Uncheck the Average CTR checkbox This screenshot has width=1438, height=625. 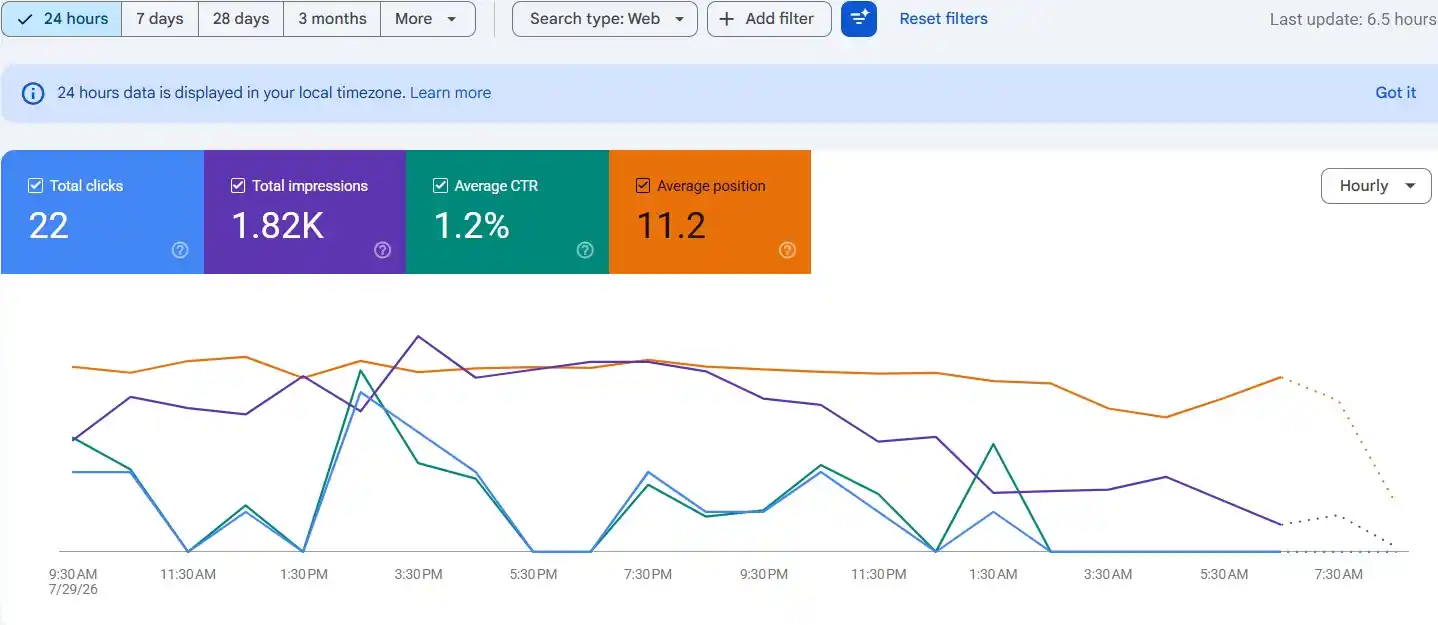click(x=440, y=185)
